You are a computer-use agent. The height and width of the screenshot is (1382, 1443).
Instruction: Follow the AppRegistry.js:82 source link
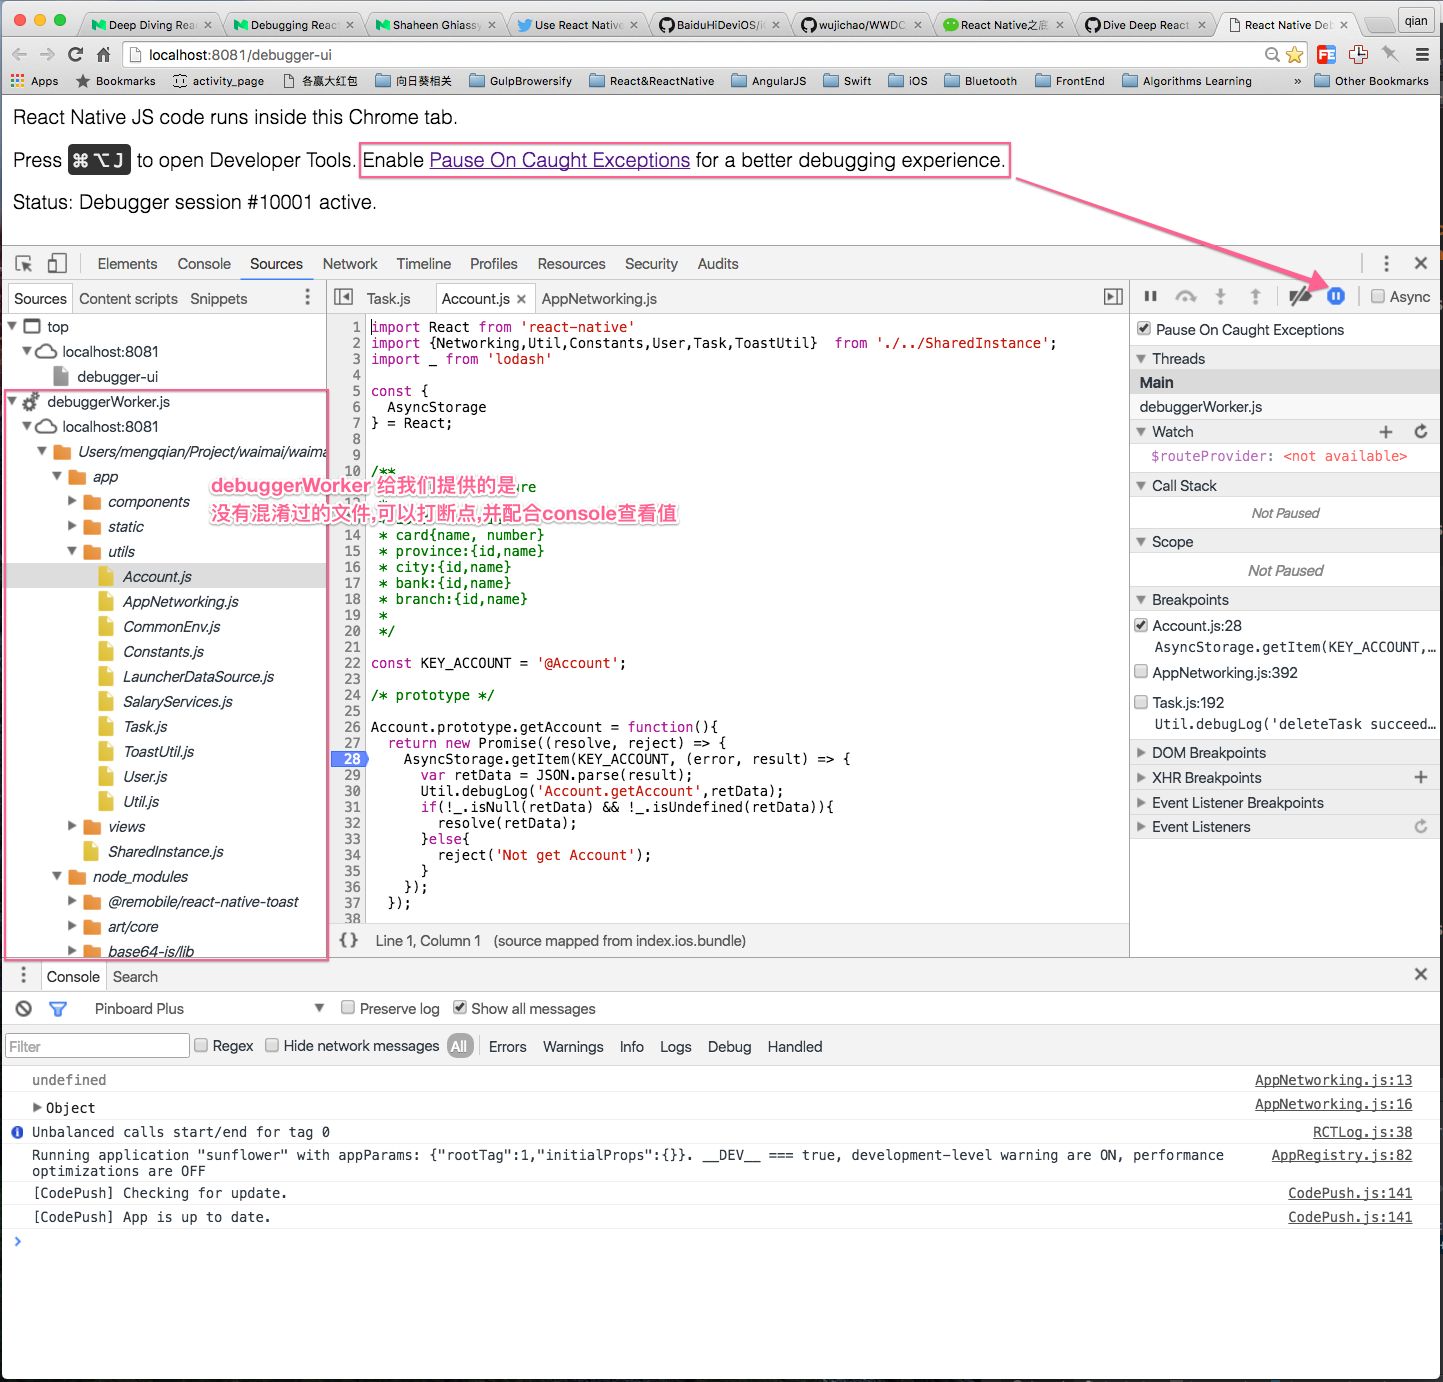click(1342, 1155)
